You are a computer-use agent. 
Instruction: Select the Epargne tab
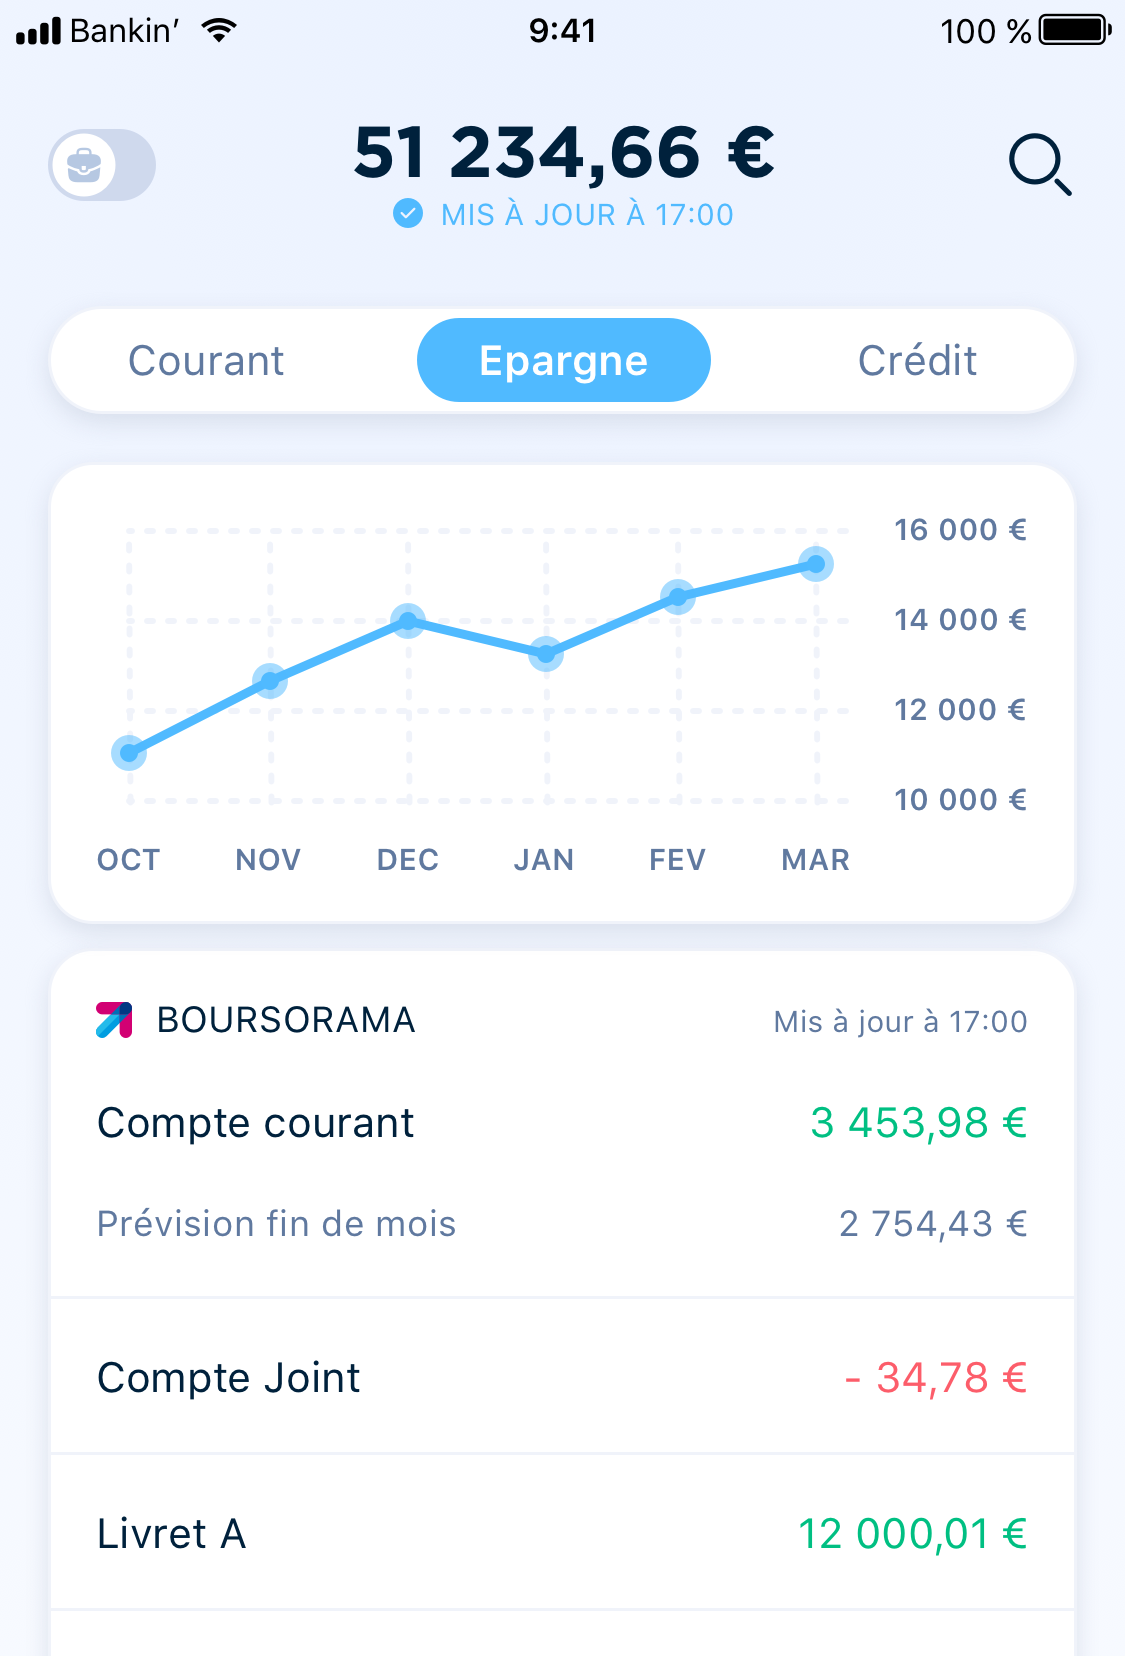pos(563,360)
